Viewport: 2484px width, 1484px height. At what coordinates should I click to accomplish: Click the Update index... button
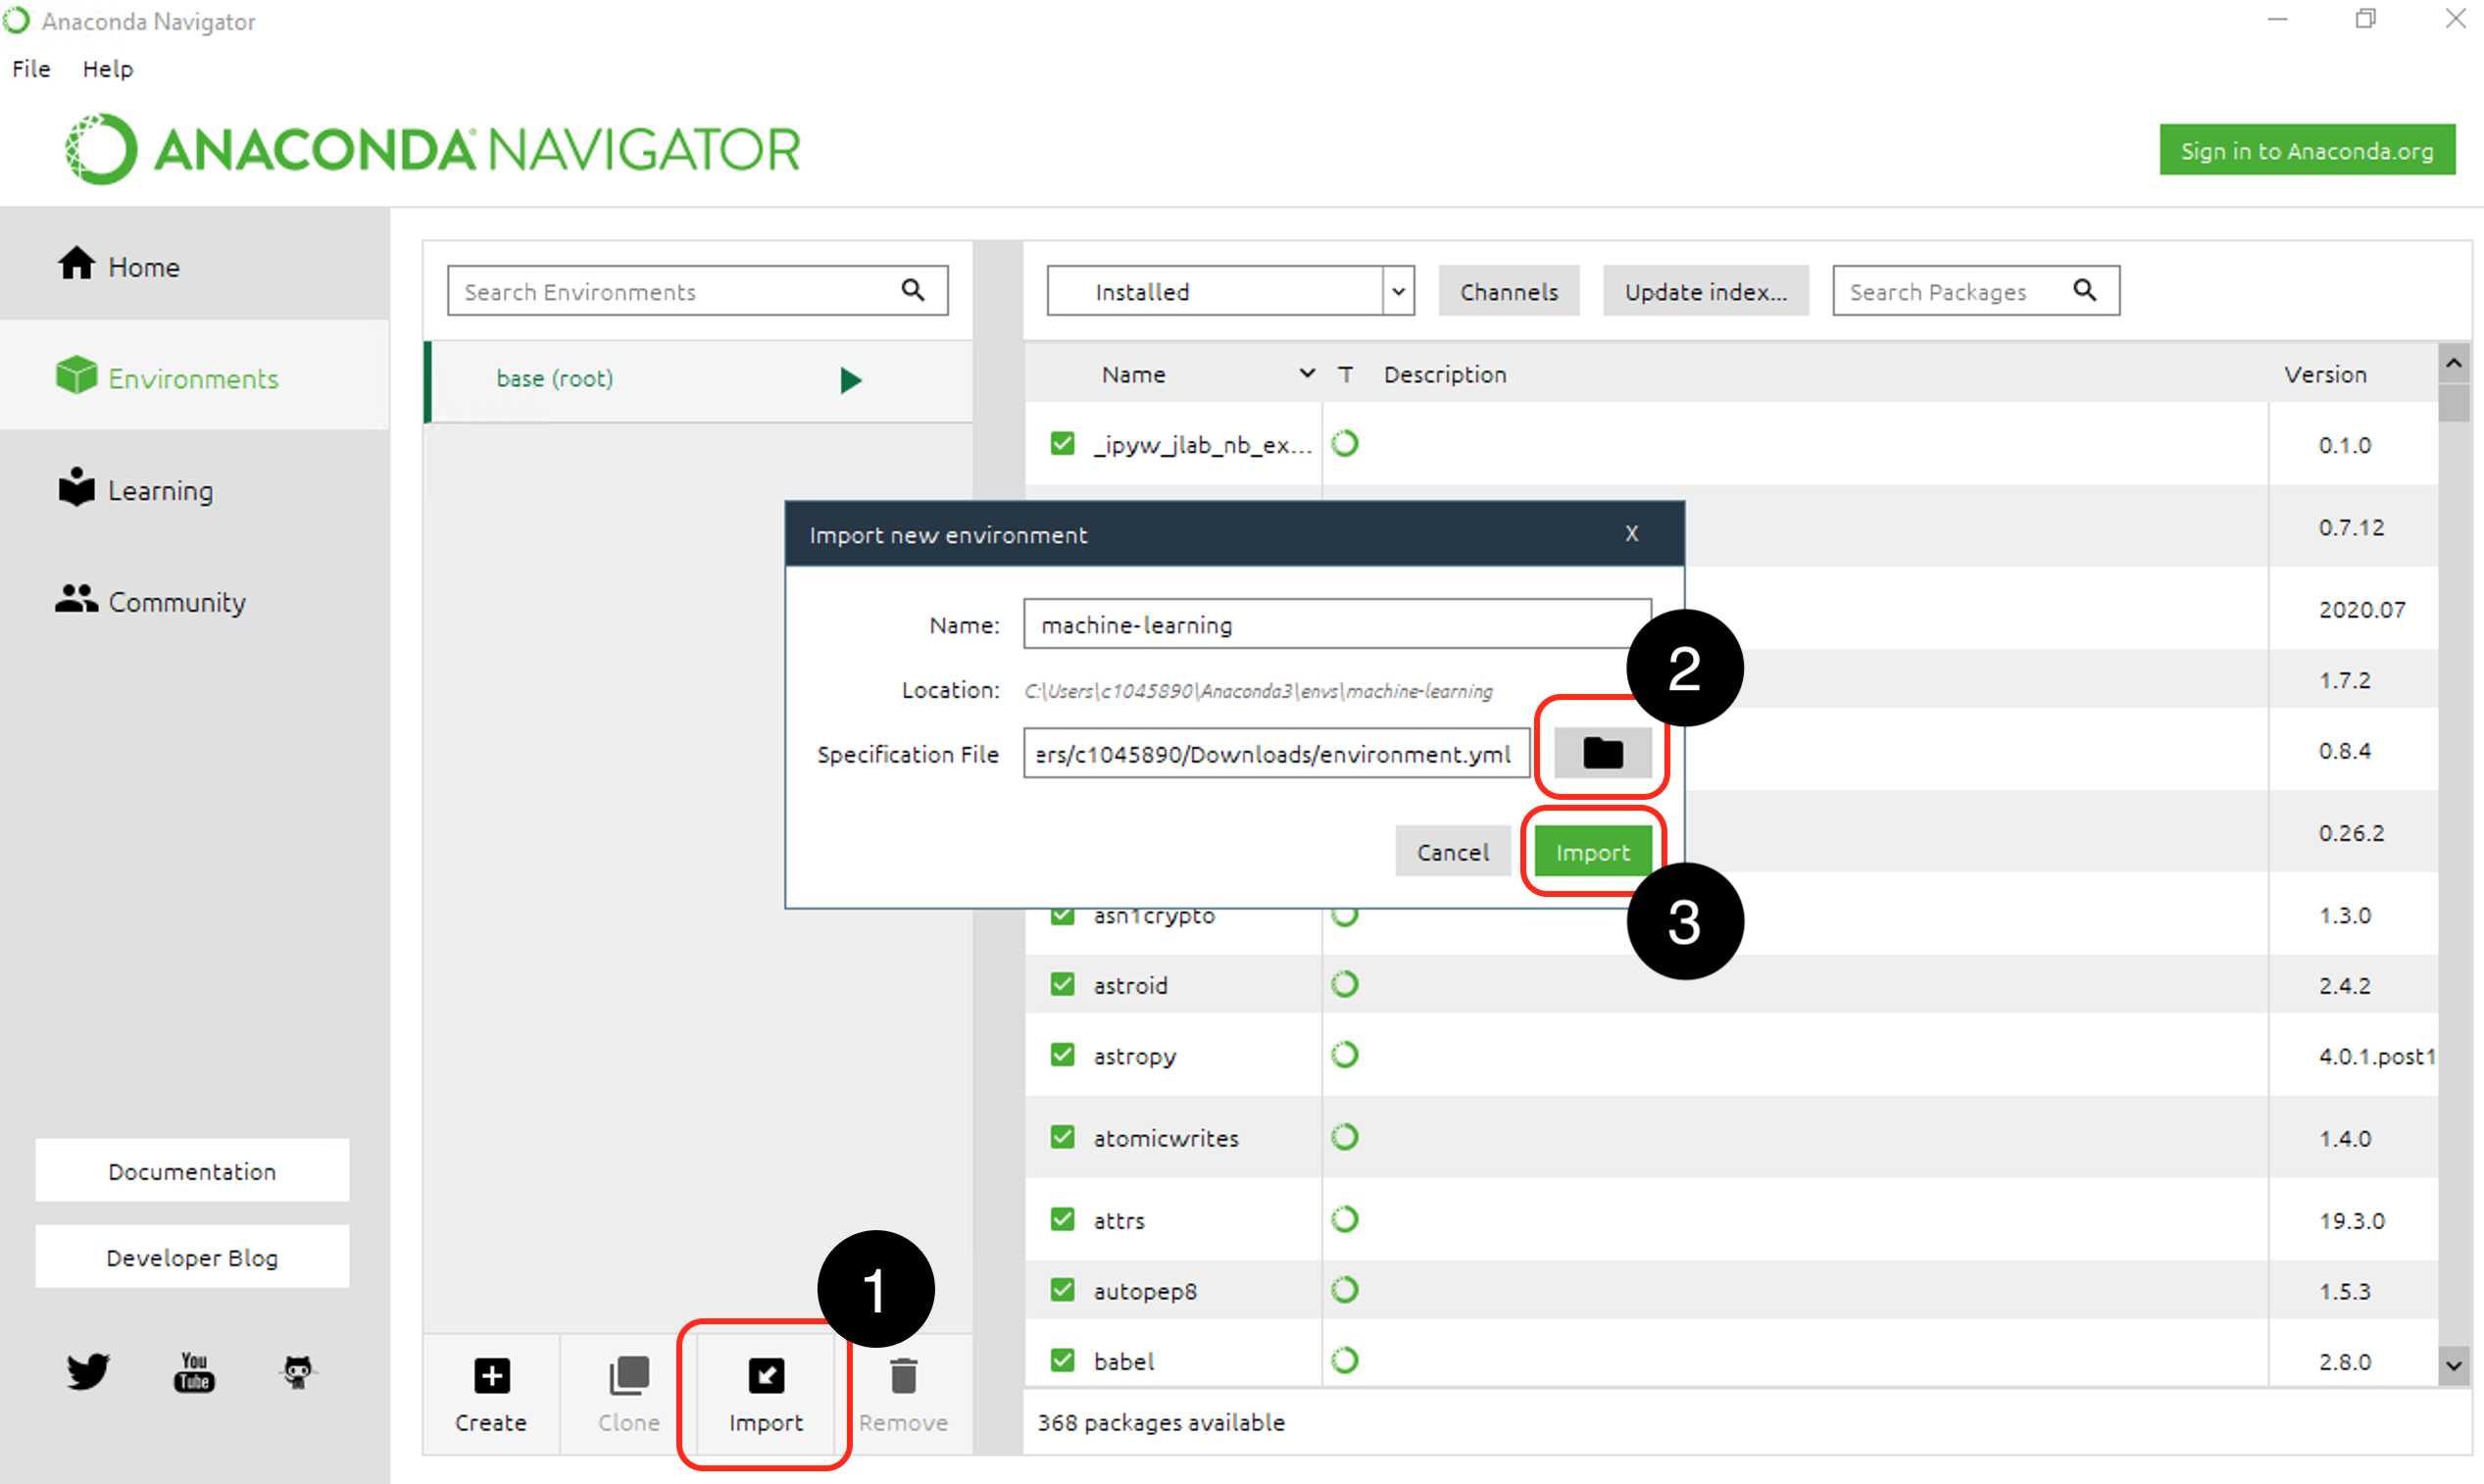click(x=1705, y=291)
